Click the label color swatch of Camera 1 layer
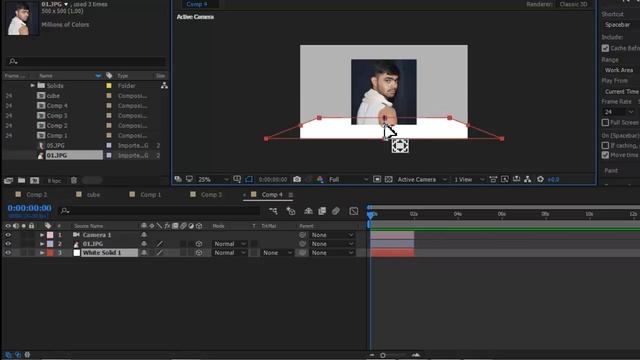The height and width of the screenshot is (360, 640). point(50,235)
